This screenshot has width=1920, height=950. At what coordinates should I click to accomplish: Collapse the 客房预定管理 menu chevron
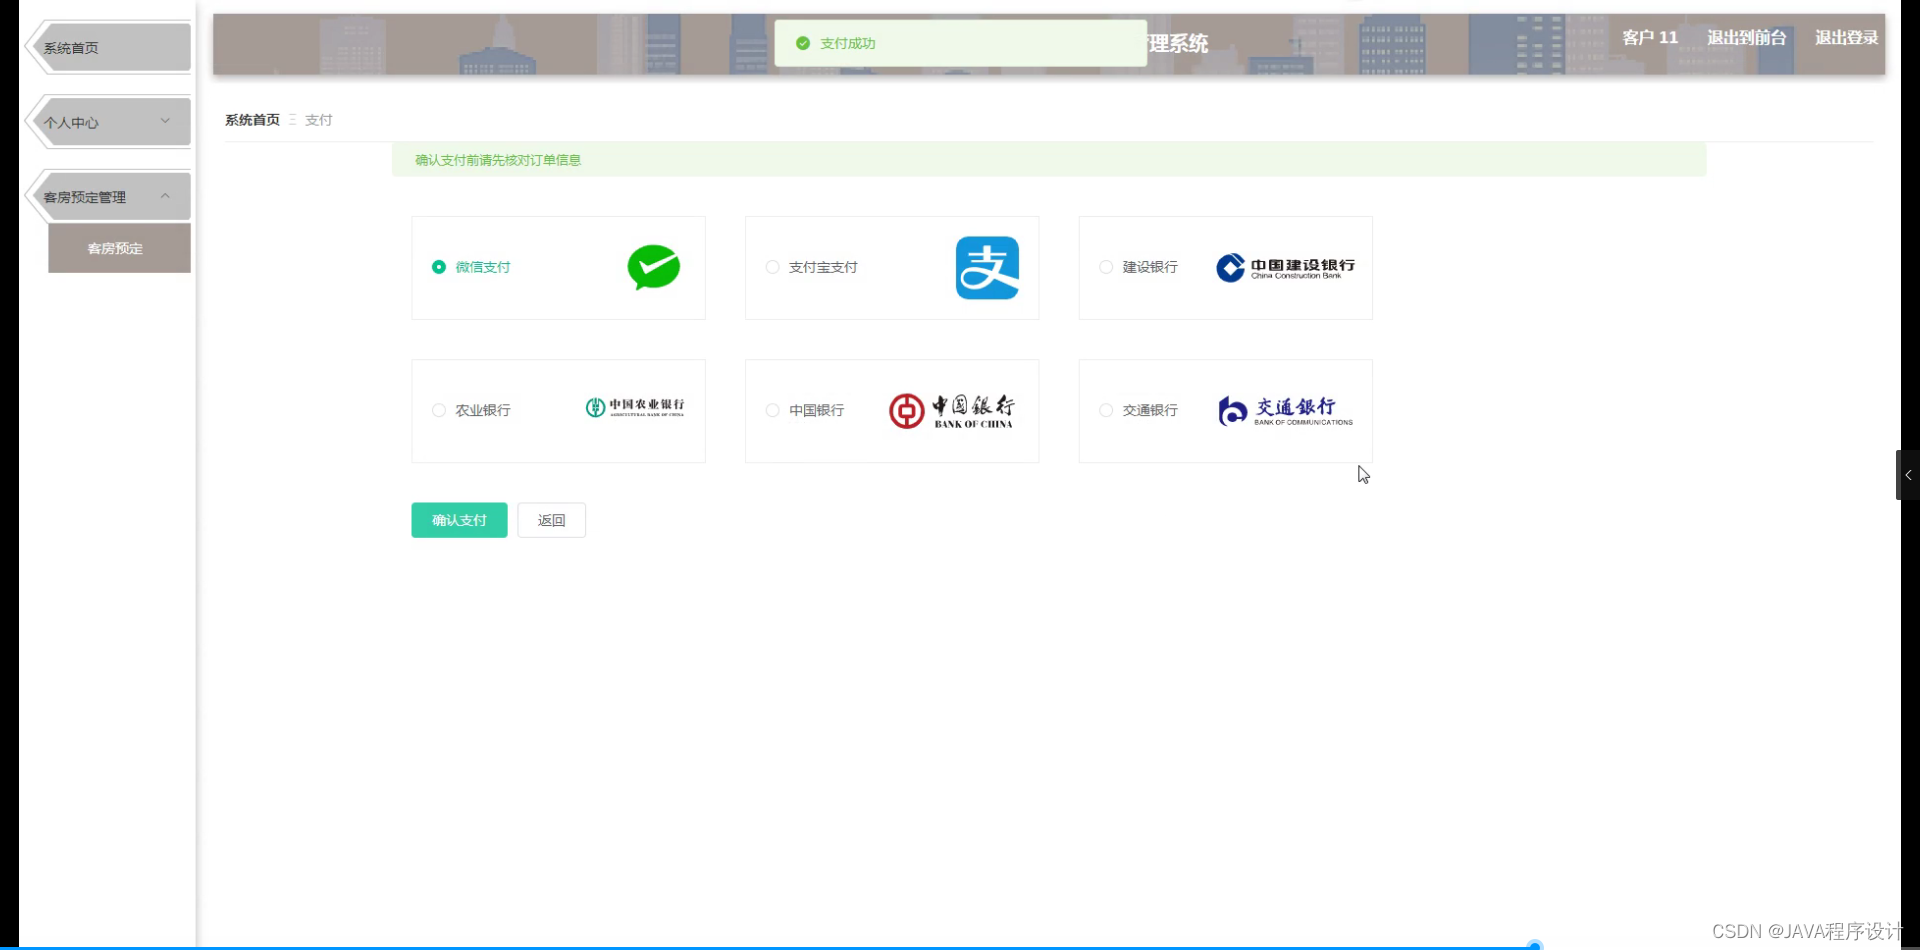165,196
